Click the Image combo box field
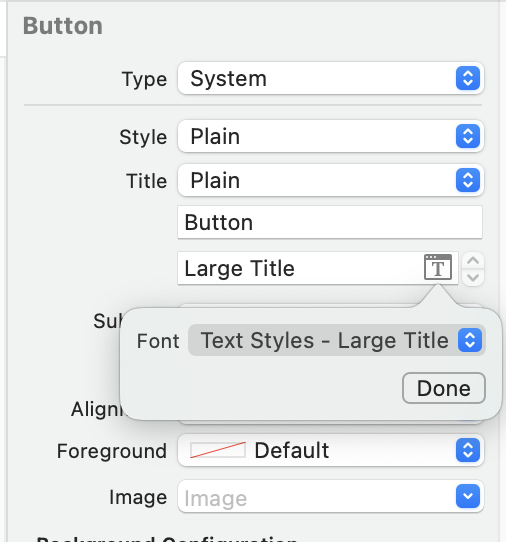 pyautogui.click(x=316, y=497)
